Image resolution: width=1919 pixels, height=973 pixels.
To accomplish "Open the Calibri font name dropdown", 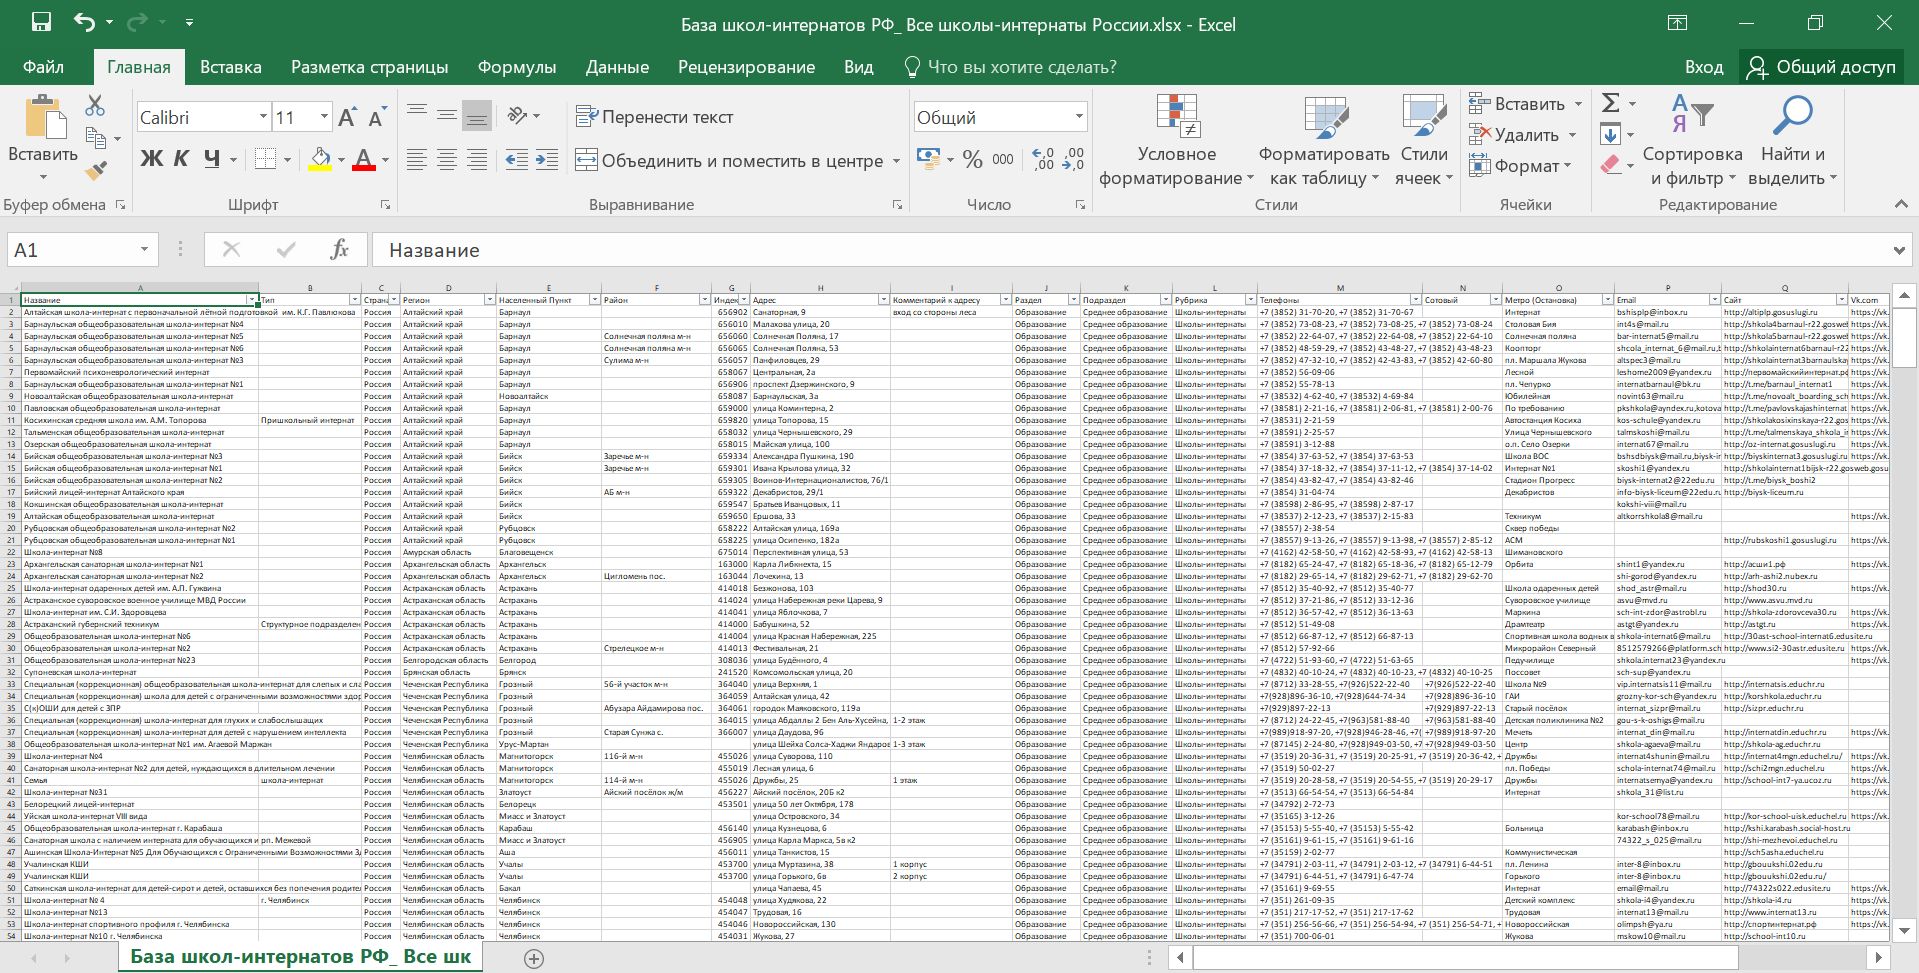I will (x=263, y=117).
